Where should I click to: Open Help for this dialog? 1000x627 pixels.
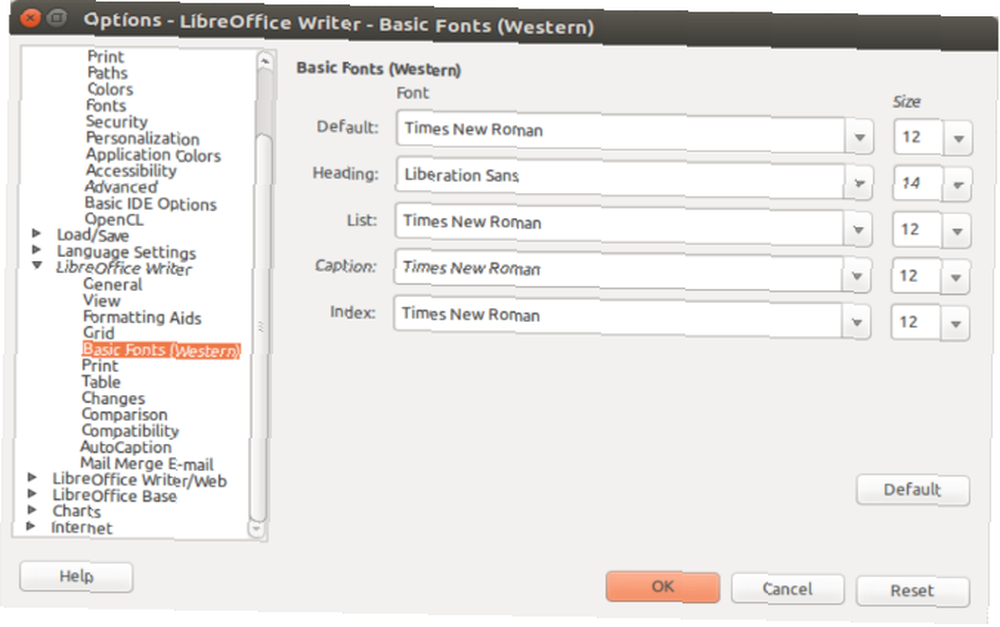coord(77,577)
